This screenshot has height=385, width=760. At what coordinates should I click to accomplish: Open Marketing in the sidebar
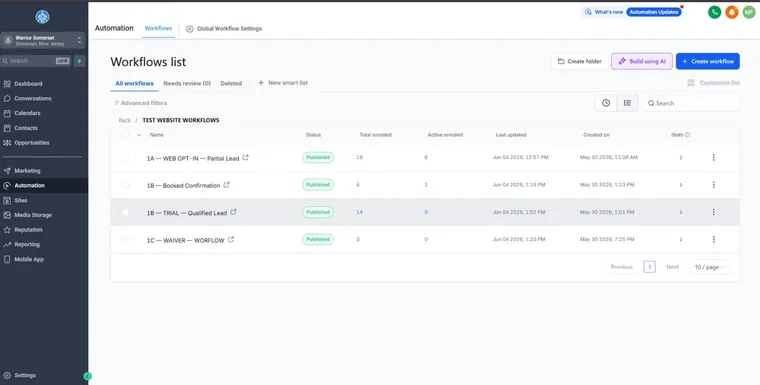tap(27, 171)
